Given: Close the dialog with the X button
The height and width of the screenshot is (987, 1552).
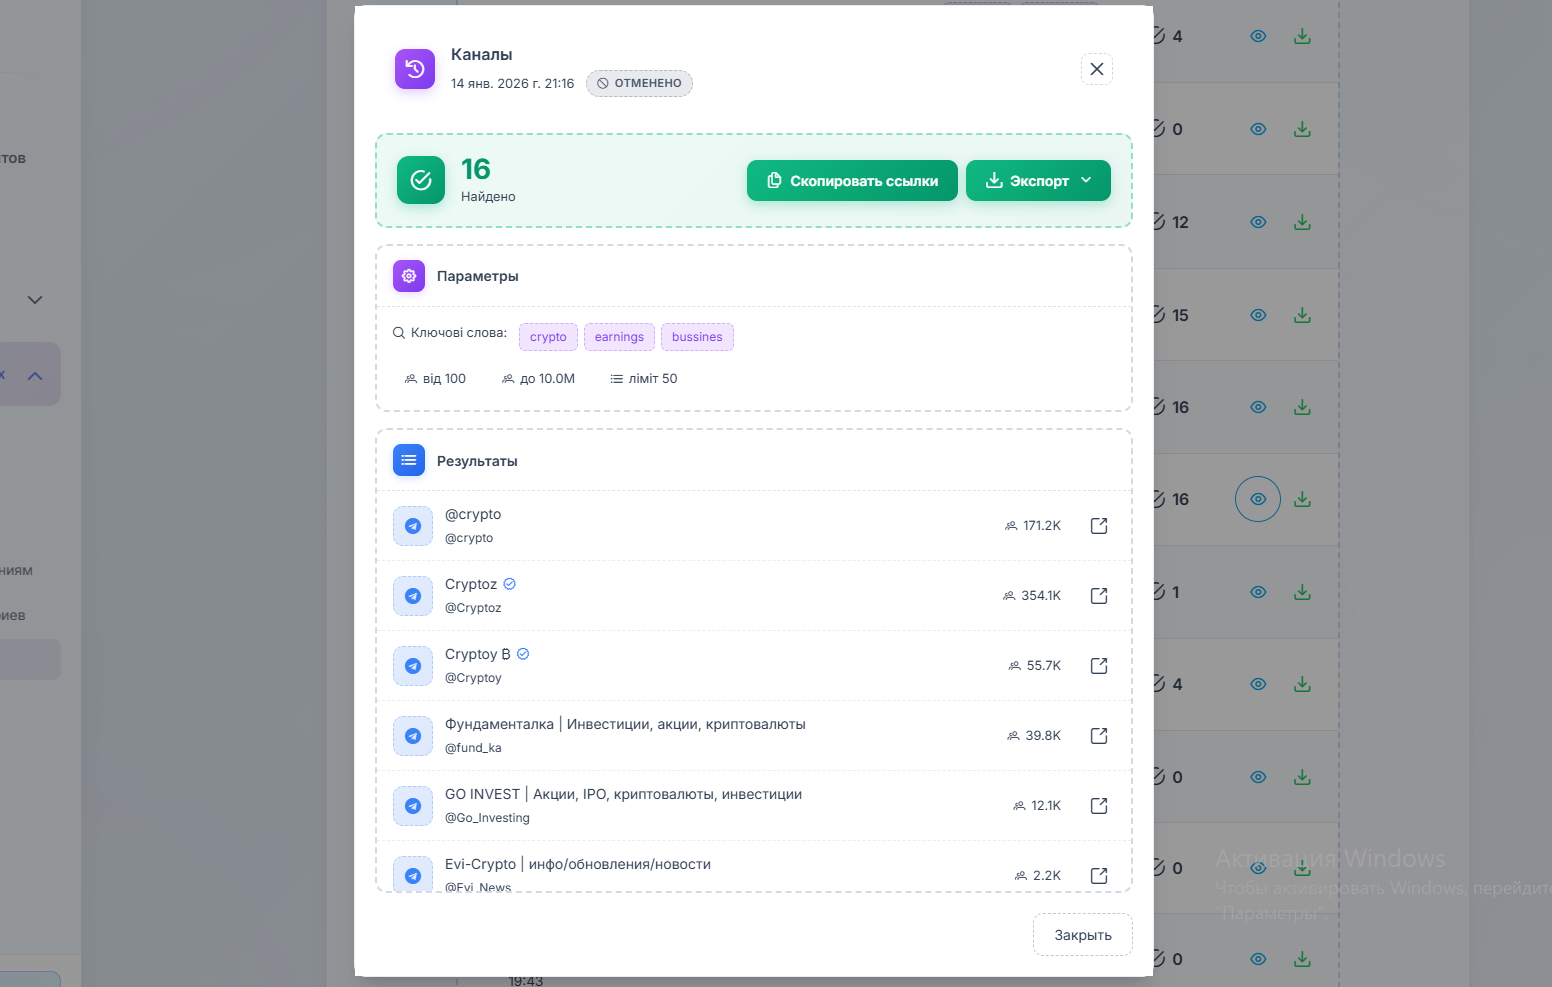Looking at the screenshot, I should click(1097, 69).
